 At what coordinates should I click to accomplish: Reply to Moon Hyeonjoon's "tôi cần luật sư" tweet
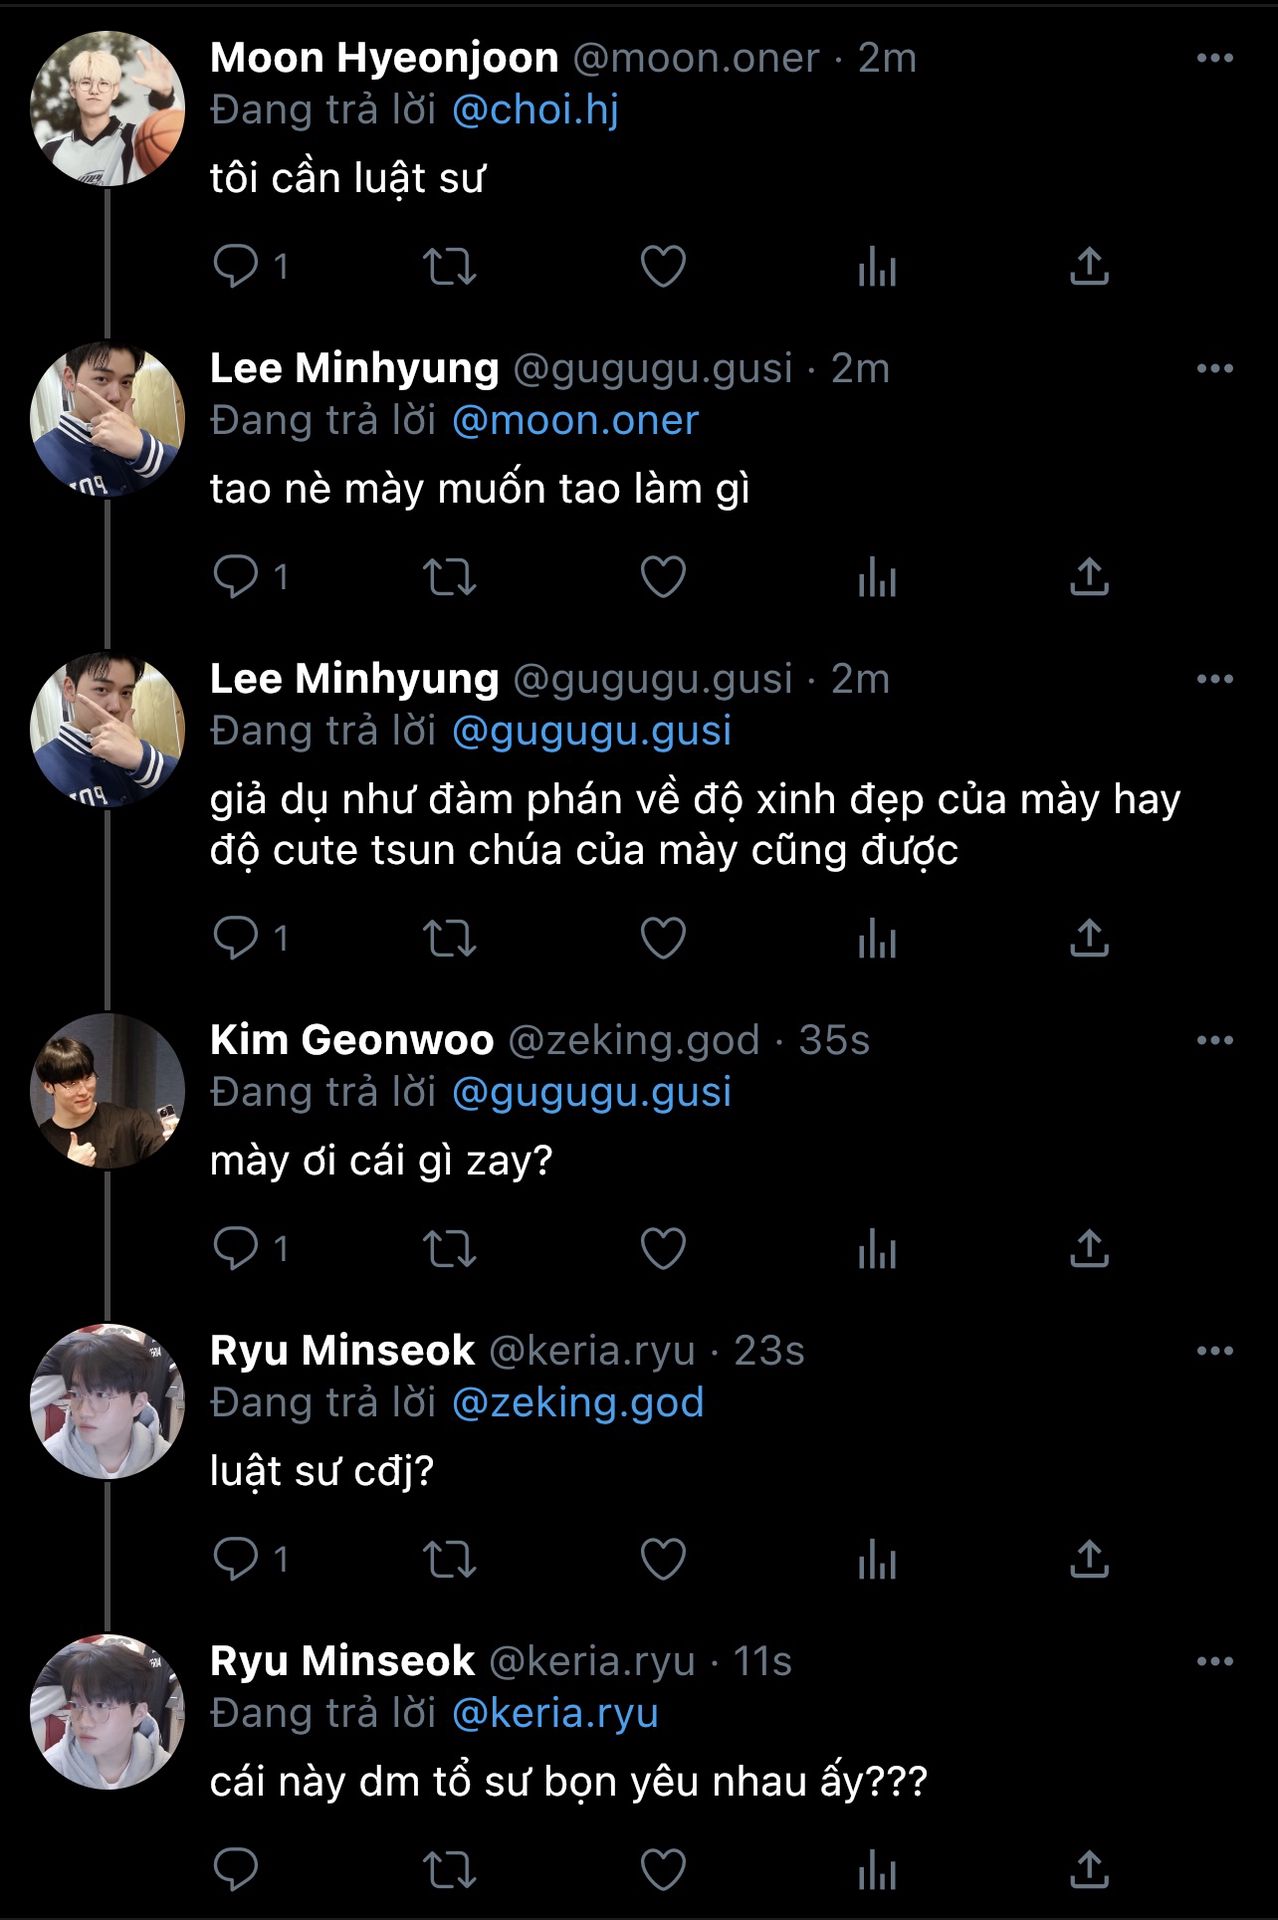click(x=236, y=267)
